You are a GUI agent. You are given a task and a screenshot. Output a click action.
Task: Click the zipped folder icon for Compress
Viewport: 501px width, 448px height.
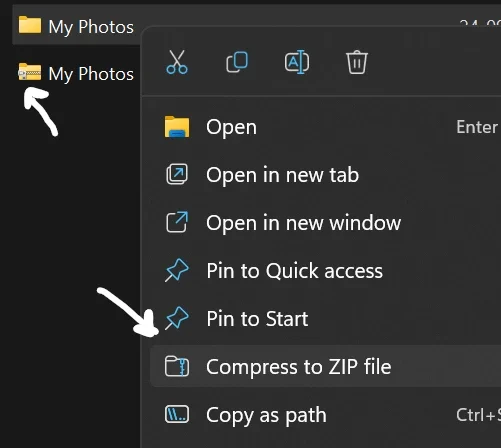(177, 366)
